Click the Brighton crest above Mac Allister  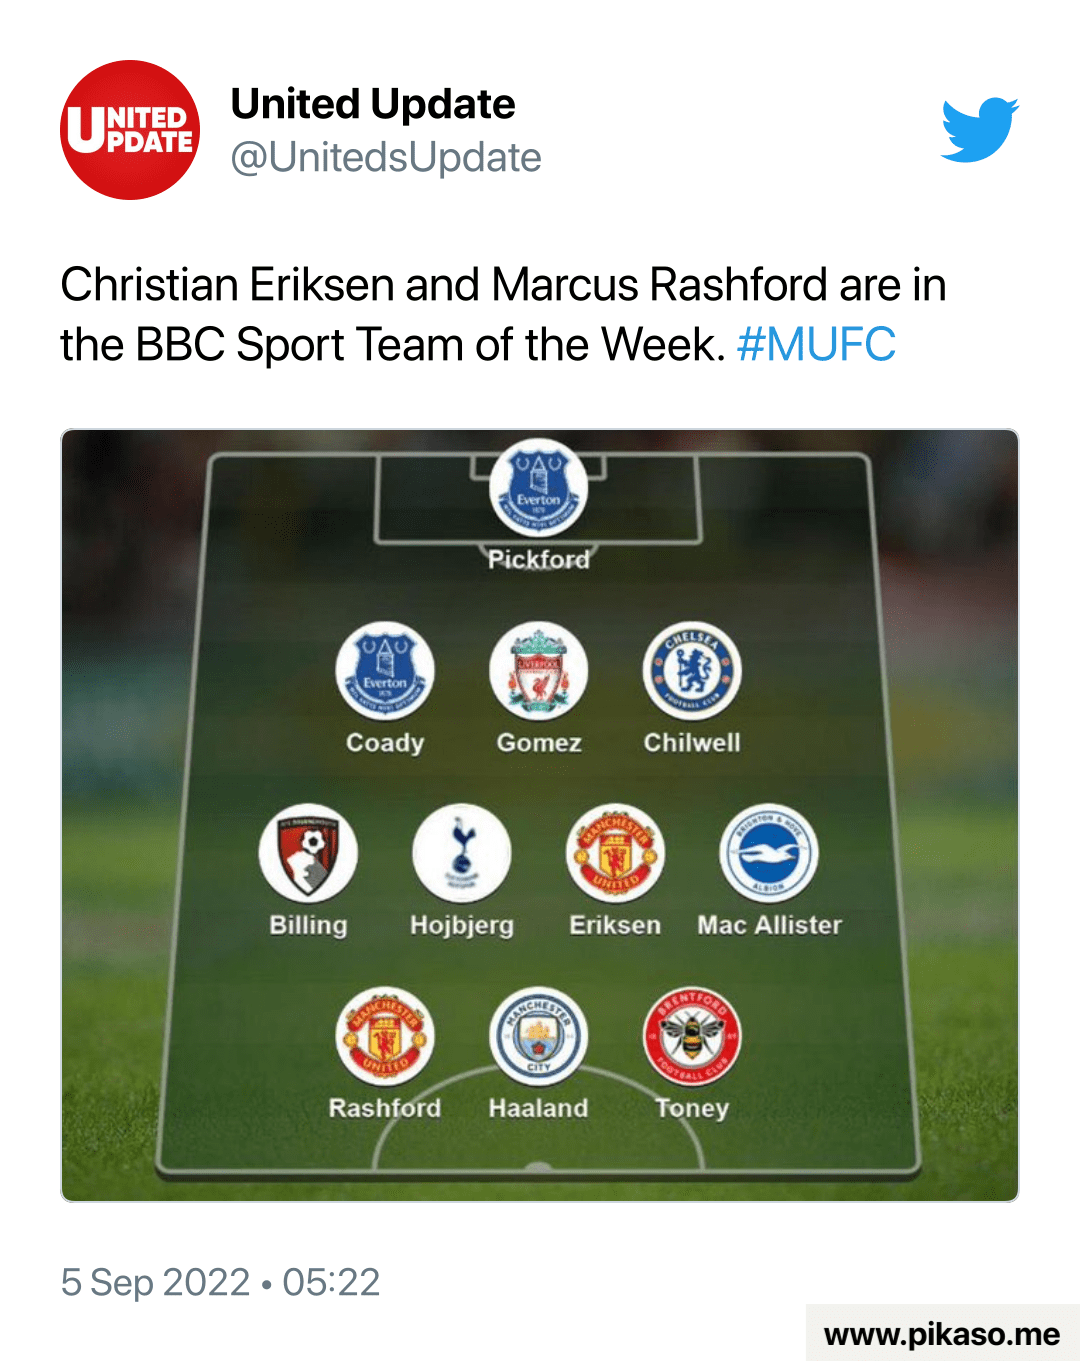coord(769,854)
